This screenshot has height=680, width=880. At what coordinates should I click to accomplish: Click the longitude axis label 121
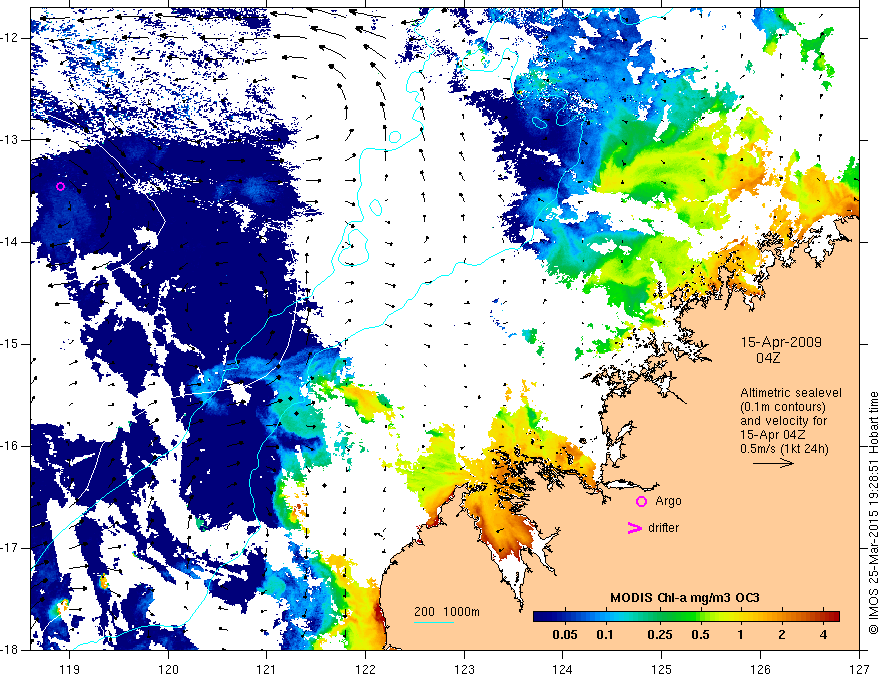(267, 669)
